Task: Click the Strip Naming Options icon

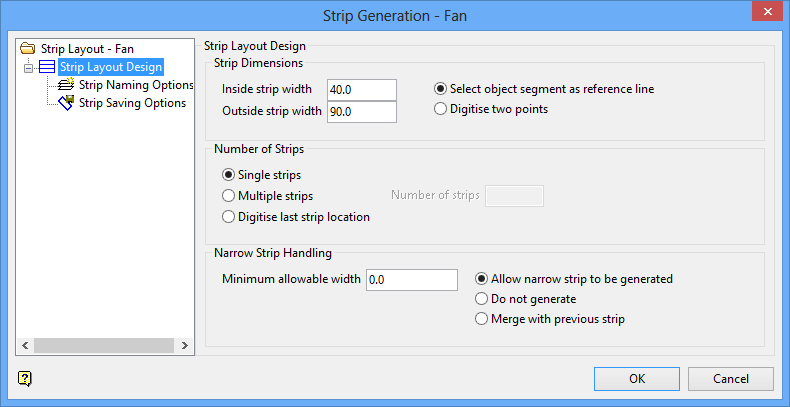Action: pos(67,85)
